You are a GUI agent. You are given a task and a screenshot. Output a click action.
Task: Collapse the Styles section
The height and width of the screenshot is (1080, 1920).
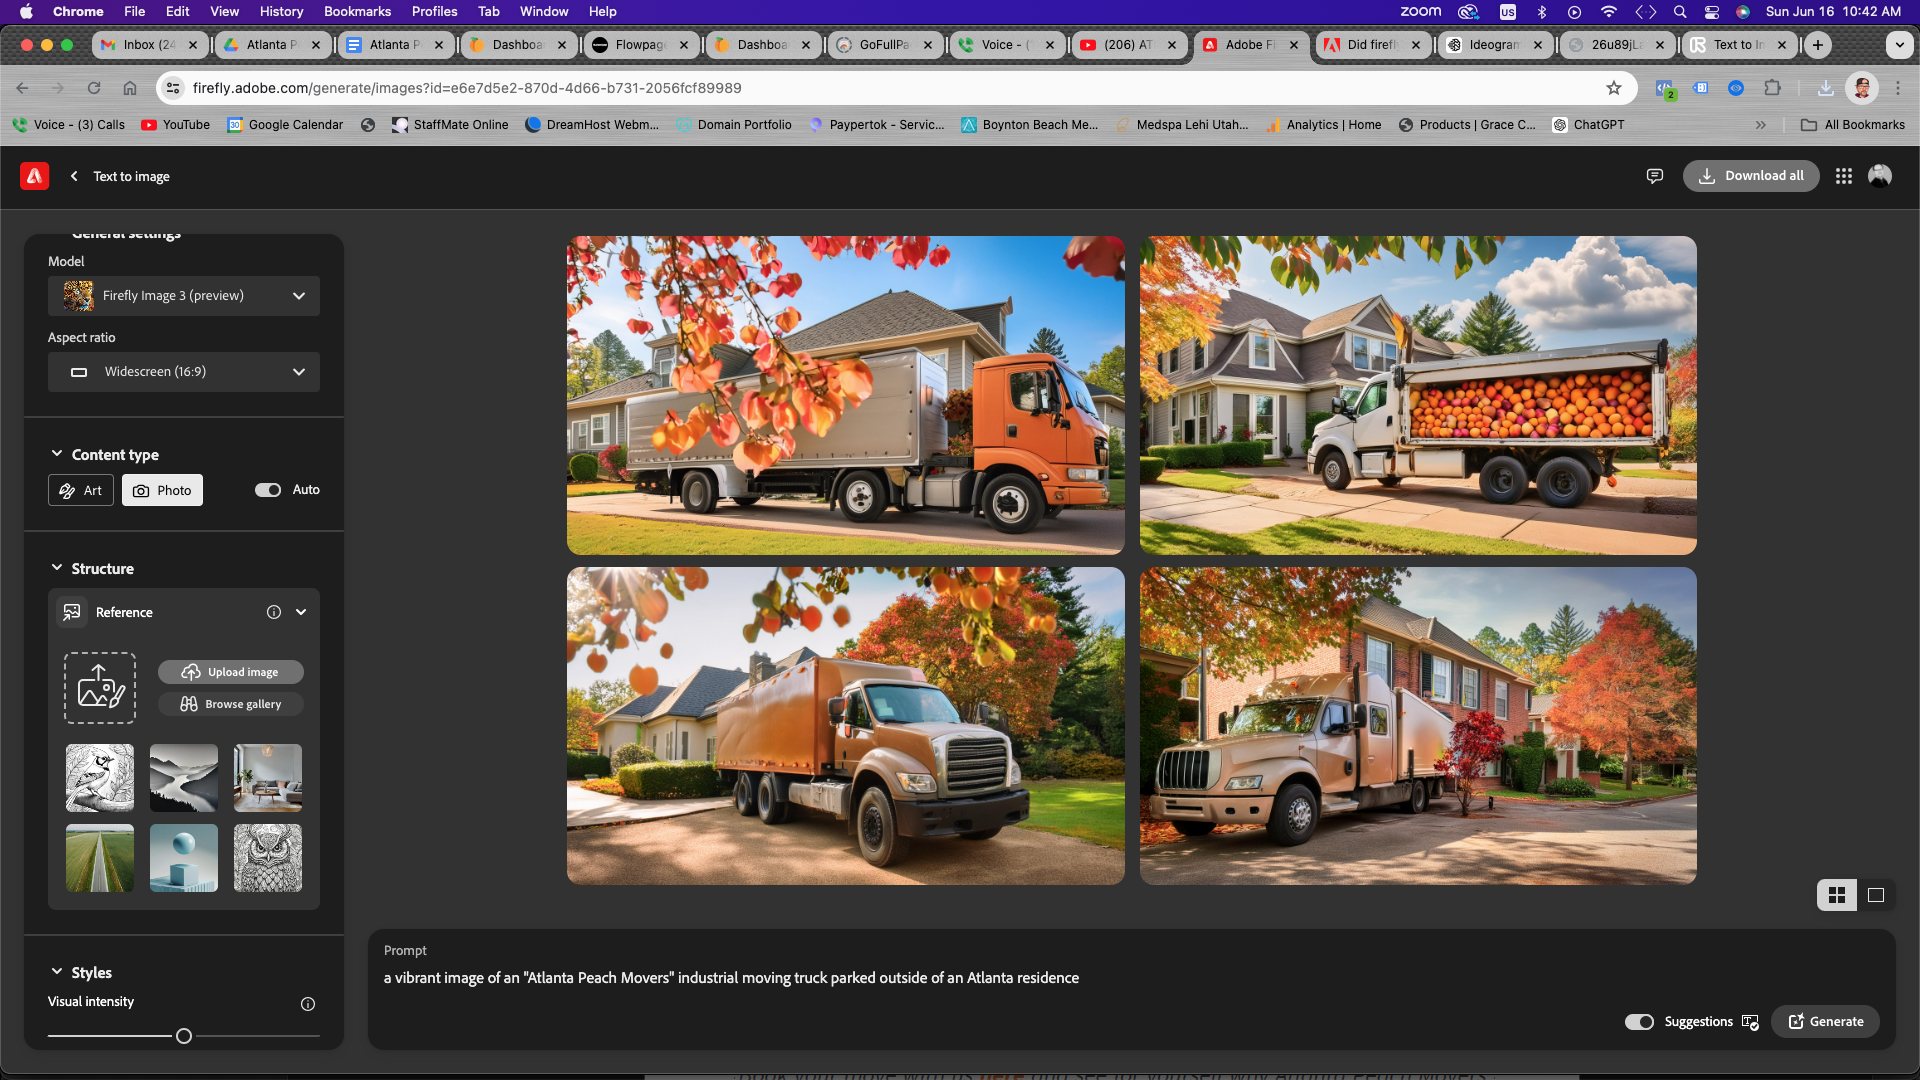[57, 971]
